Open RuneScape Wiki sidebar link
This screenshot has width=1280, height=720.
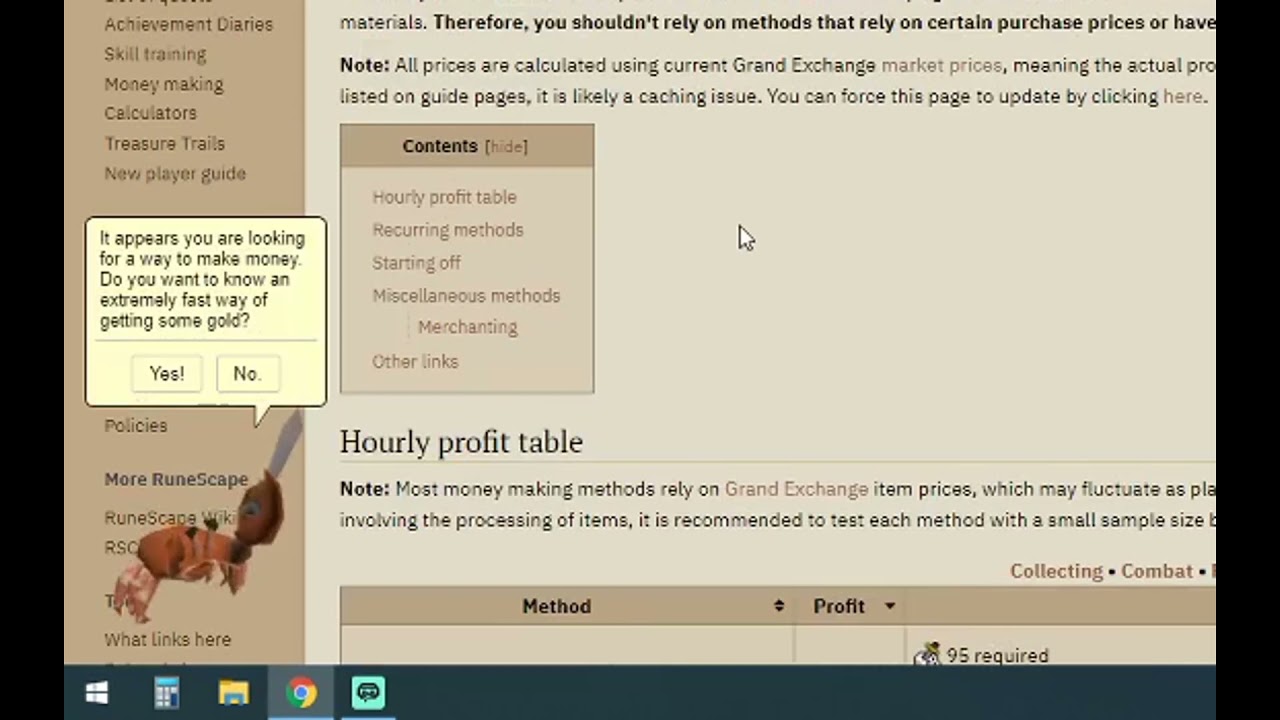[168, 517]
